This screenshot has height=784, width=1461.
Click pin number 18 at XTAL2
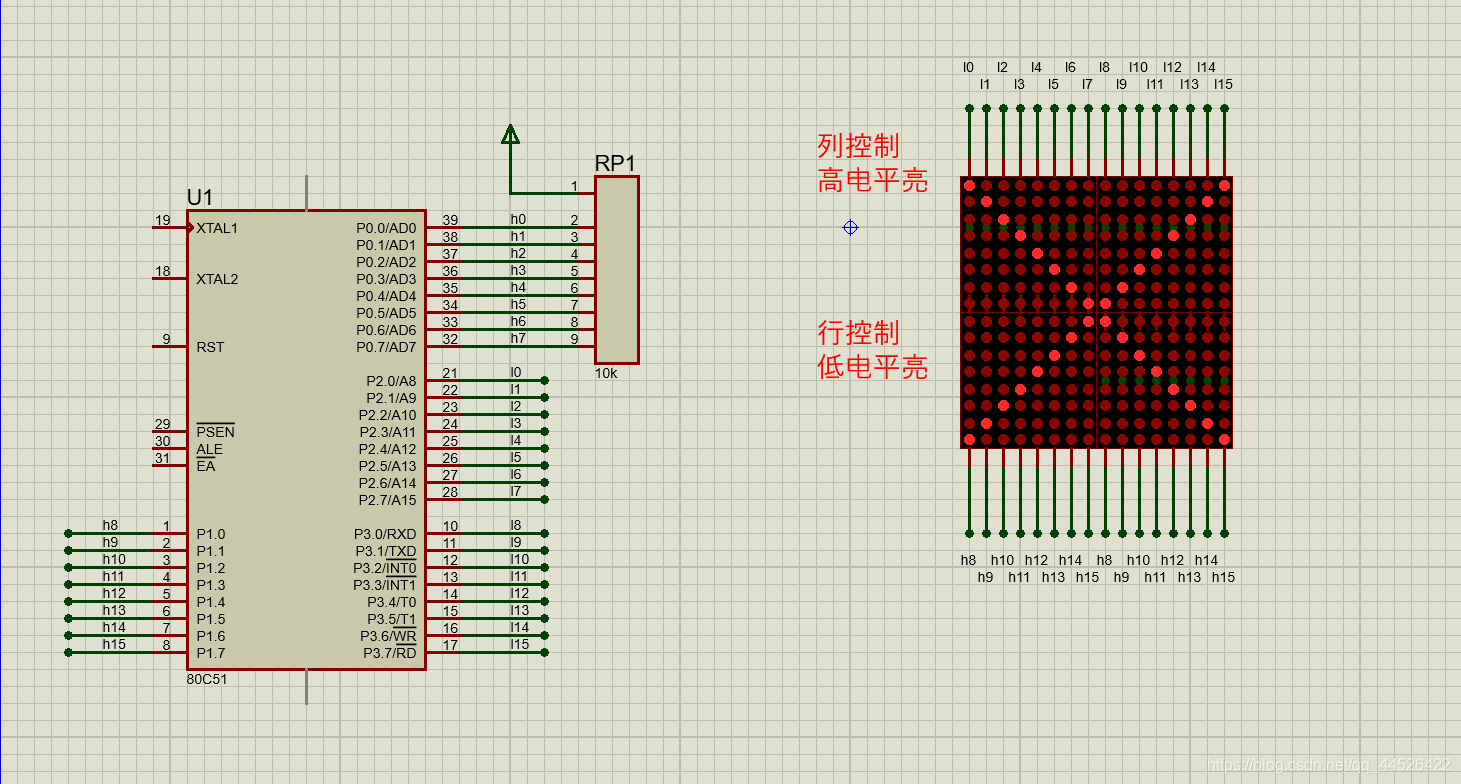pyautogui.click(x=162, y=271)
